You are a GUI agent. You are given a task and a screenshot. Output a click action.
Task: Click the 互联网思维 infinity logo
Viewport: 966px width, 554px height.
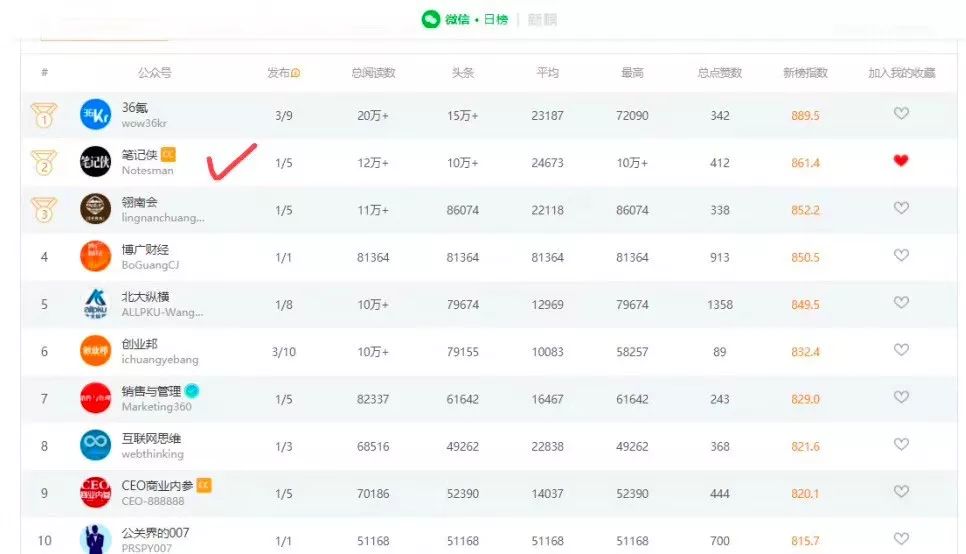[x=95, y=446]
